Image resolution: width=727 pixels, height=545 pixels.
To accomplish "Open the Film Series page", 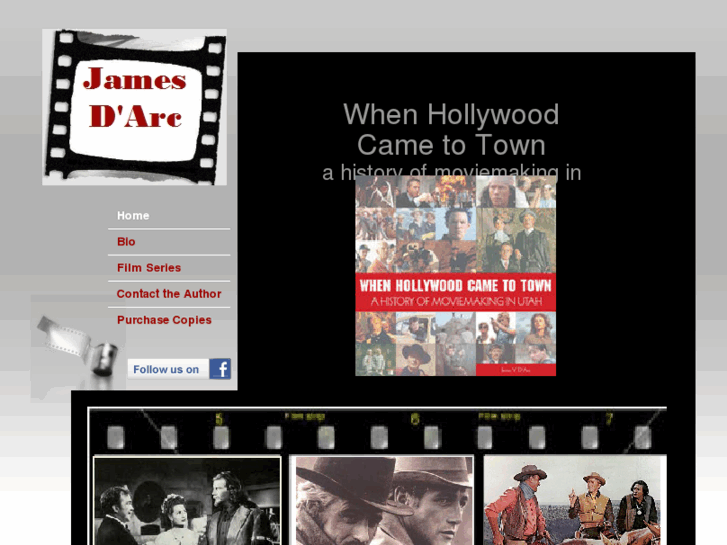I will tap(149, 268).
